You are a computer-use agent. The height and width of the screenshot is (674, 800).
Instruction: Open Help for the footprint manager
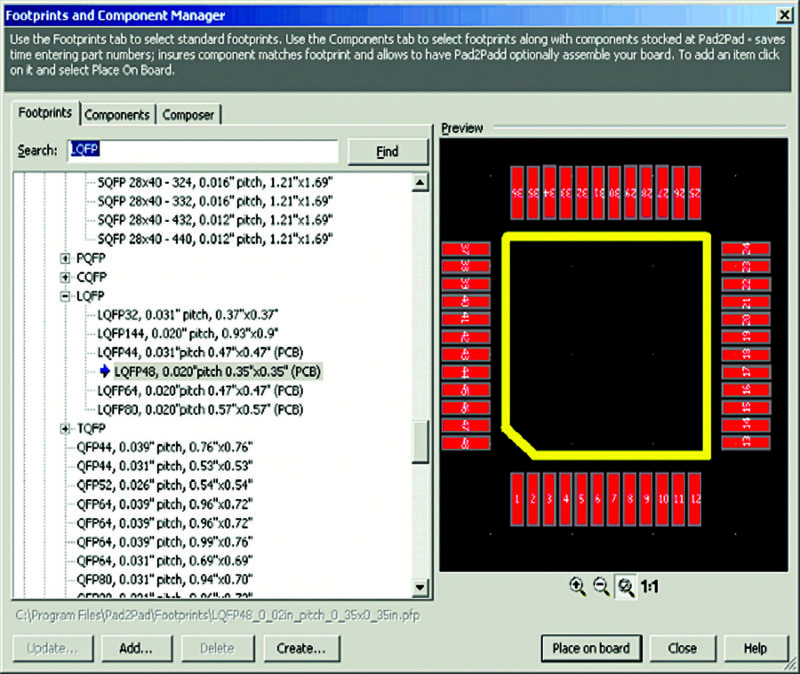click(755, 648)
